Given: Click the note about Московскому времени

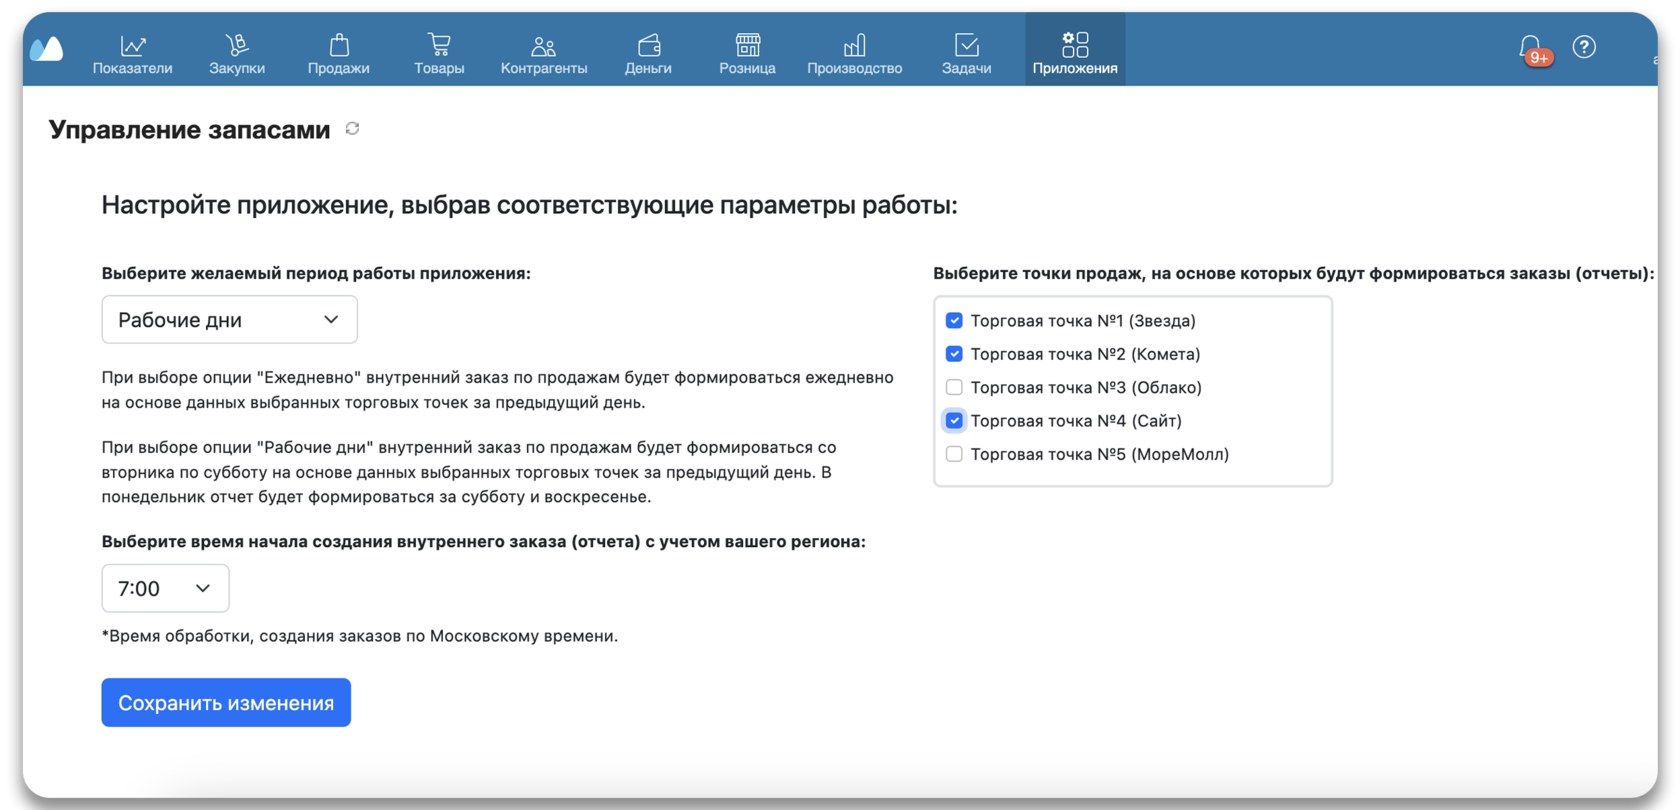Looking at the screenshot, I should pos(360,636).
